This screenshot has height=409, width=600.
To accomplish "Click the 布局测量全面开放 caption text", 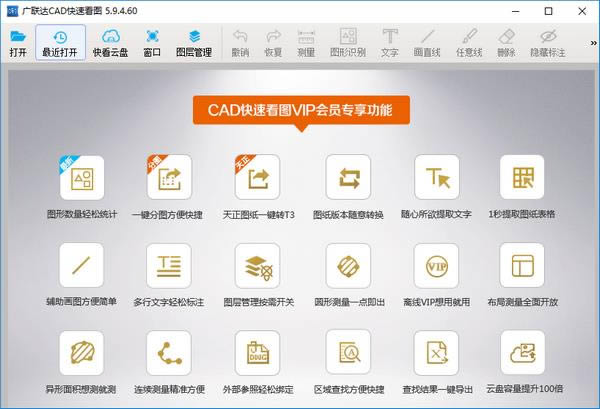I will [x=523, y=302].
